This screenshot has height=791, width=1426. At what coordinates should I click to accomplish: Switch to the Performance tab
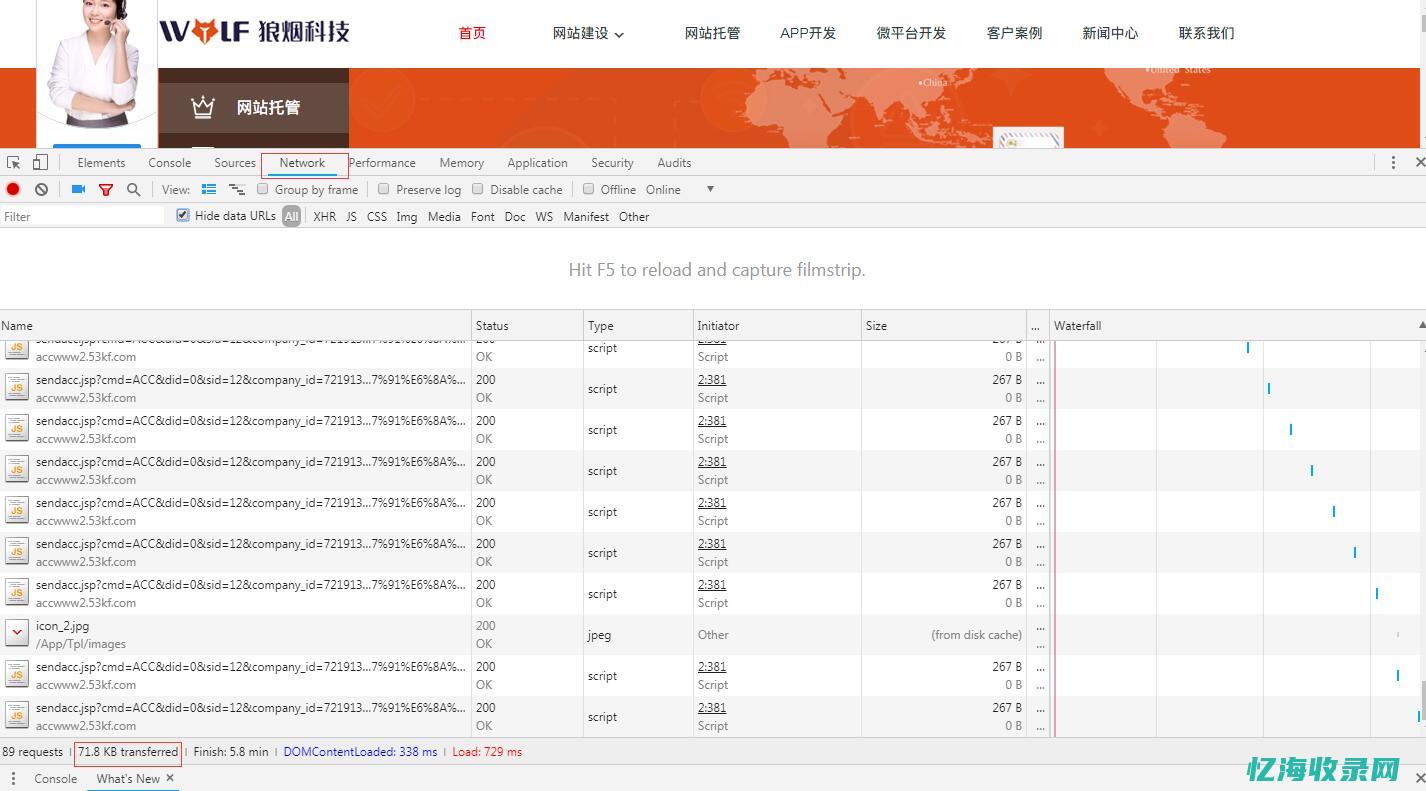click(382, 162)
